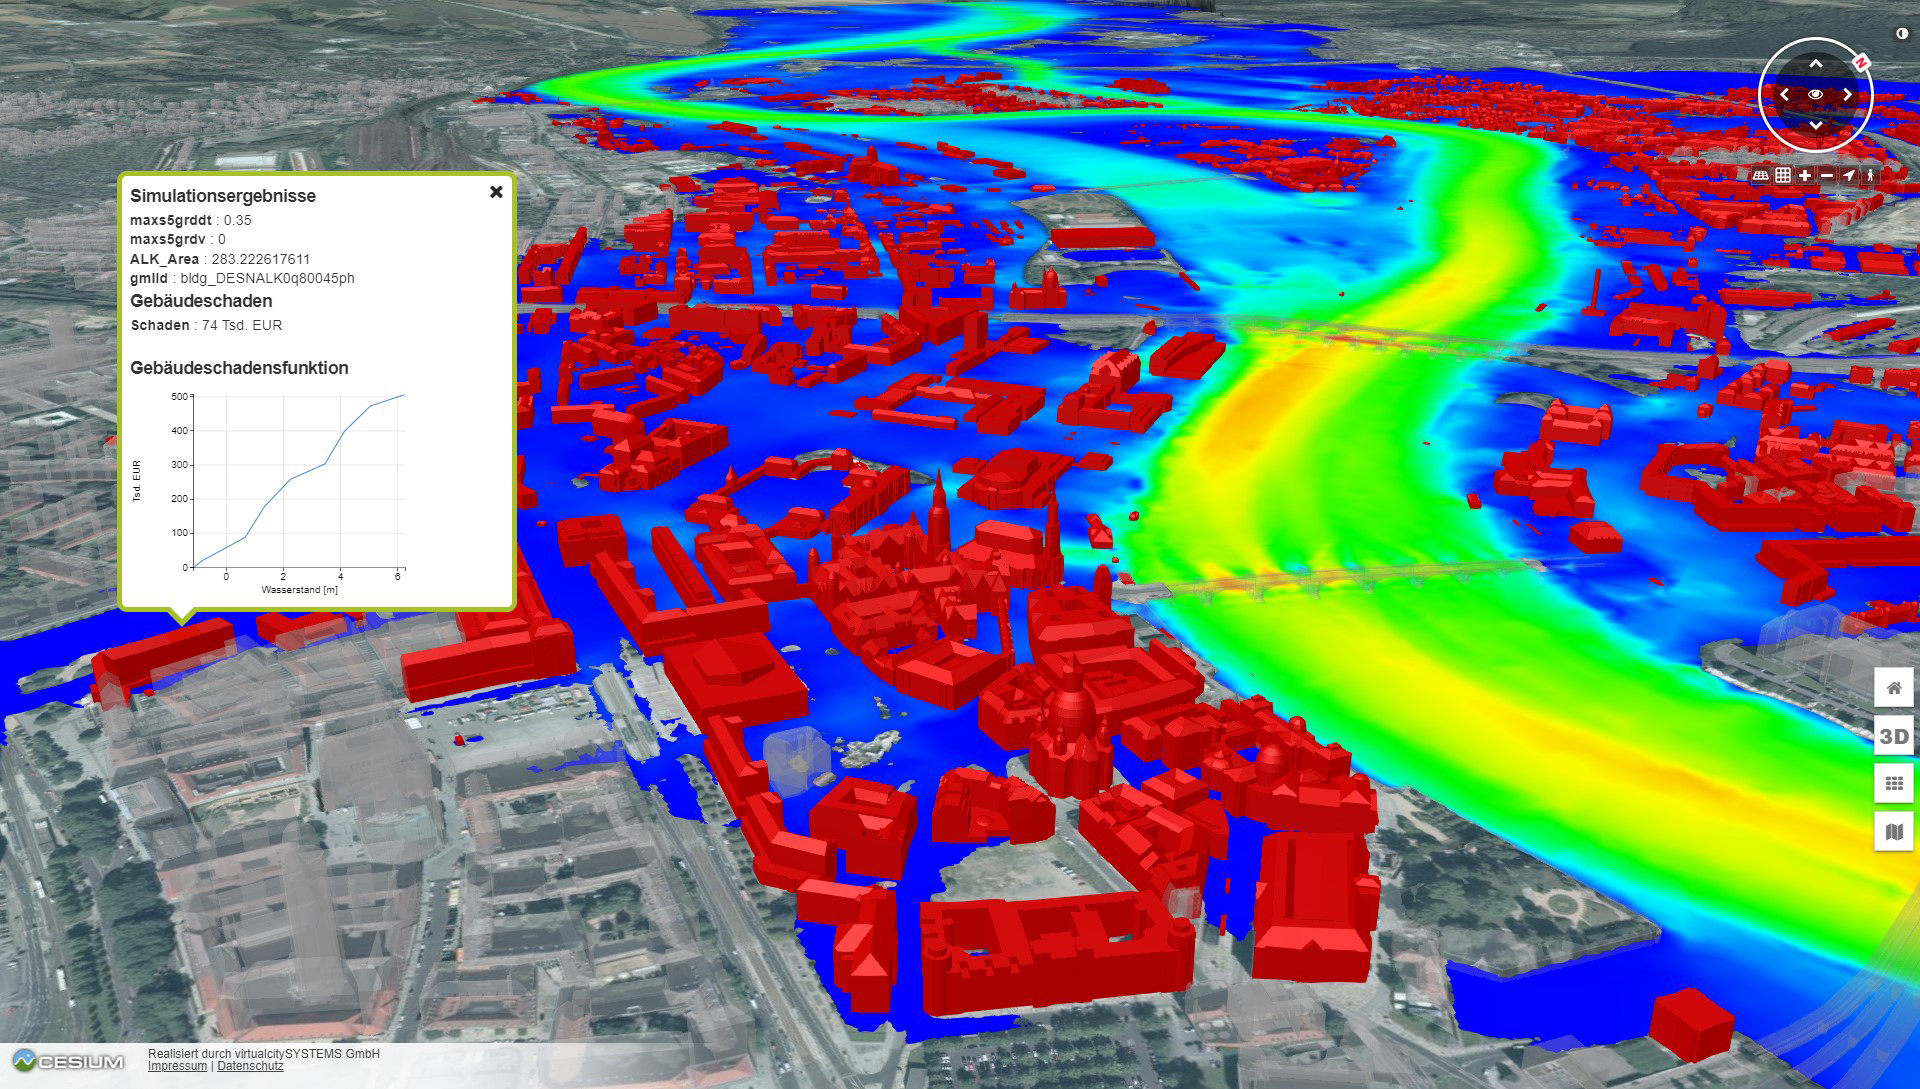1920x1089 pixels.
Task: Click the red N north marker
Action: [x=1861, y=63]
